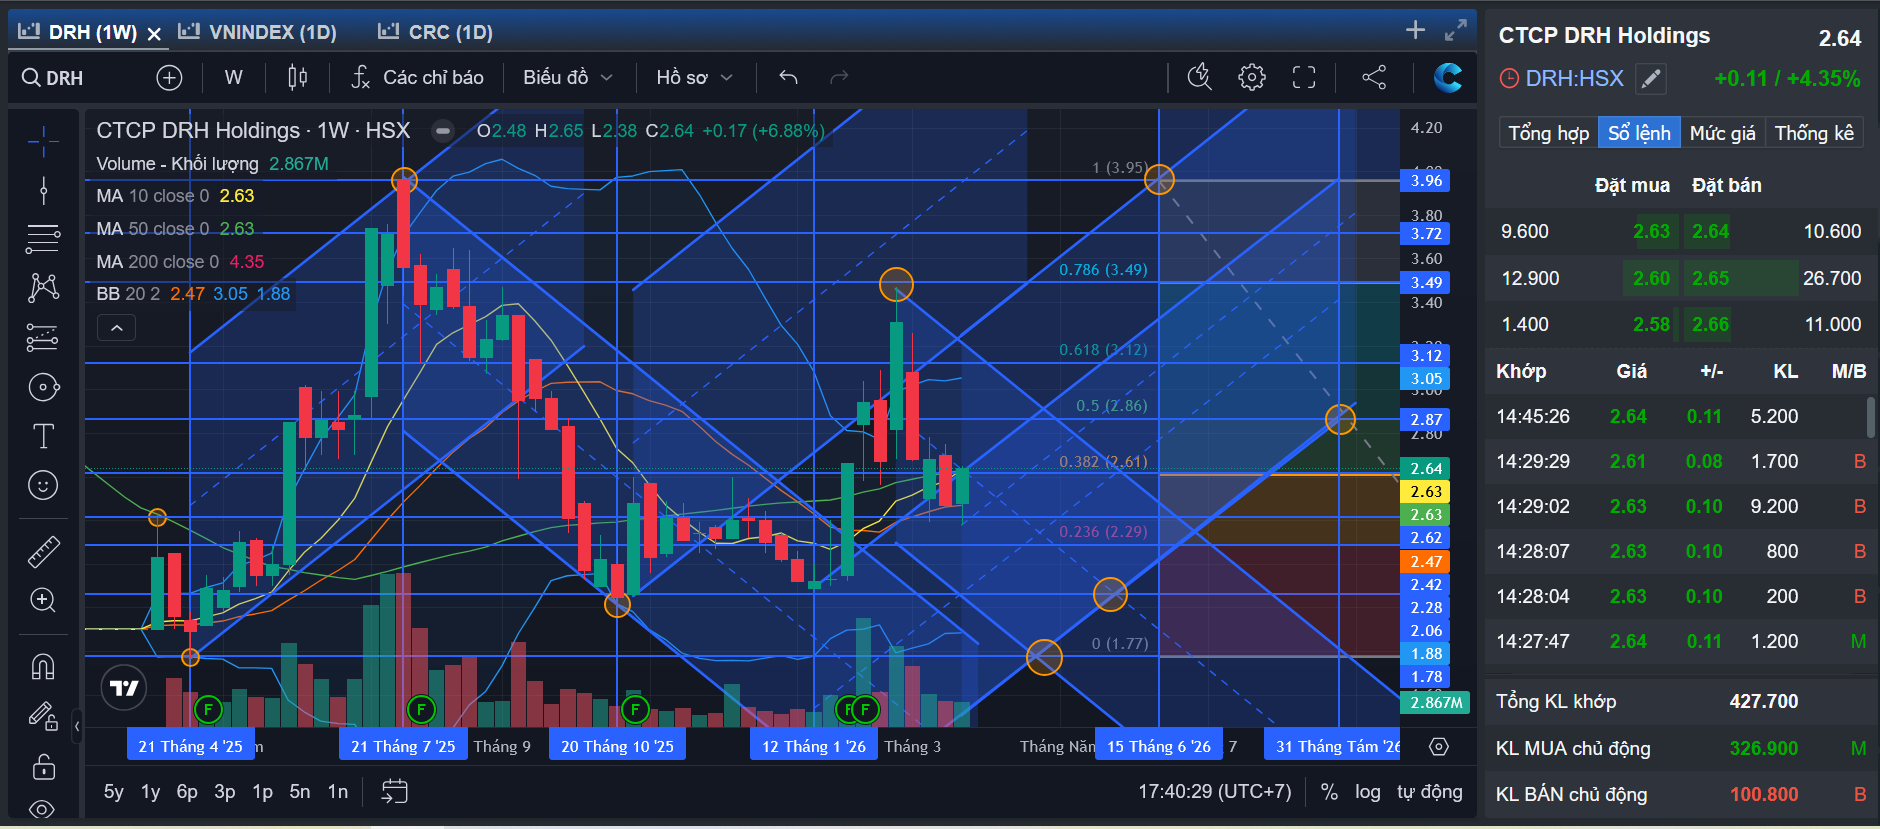Open the Sổ lệnh tab
The image size is (1880, 829).
1639,133
